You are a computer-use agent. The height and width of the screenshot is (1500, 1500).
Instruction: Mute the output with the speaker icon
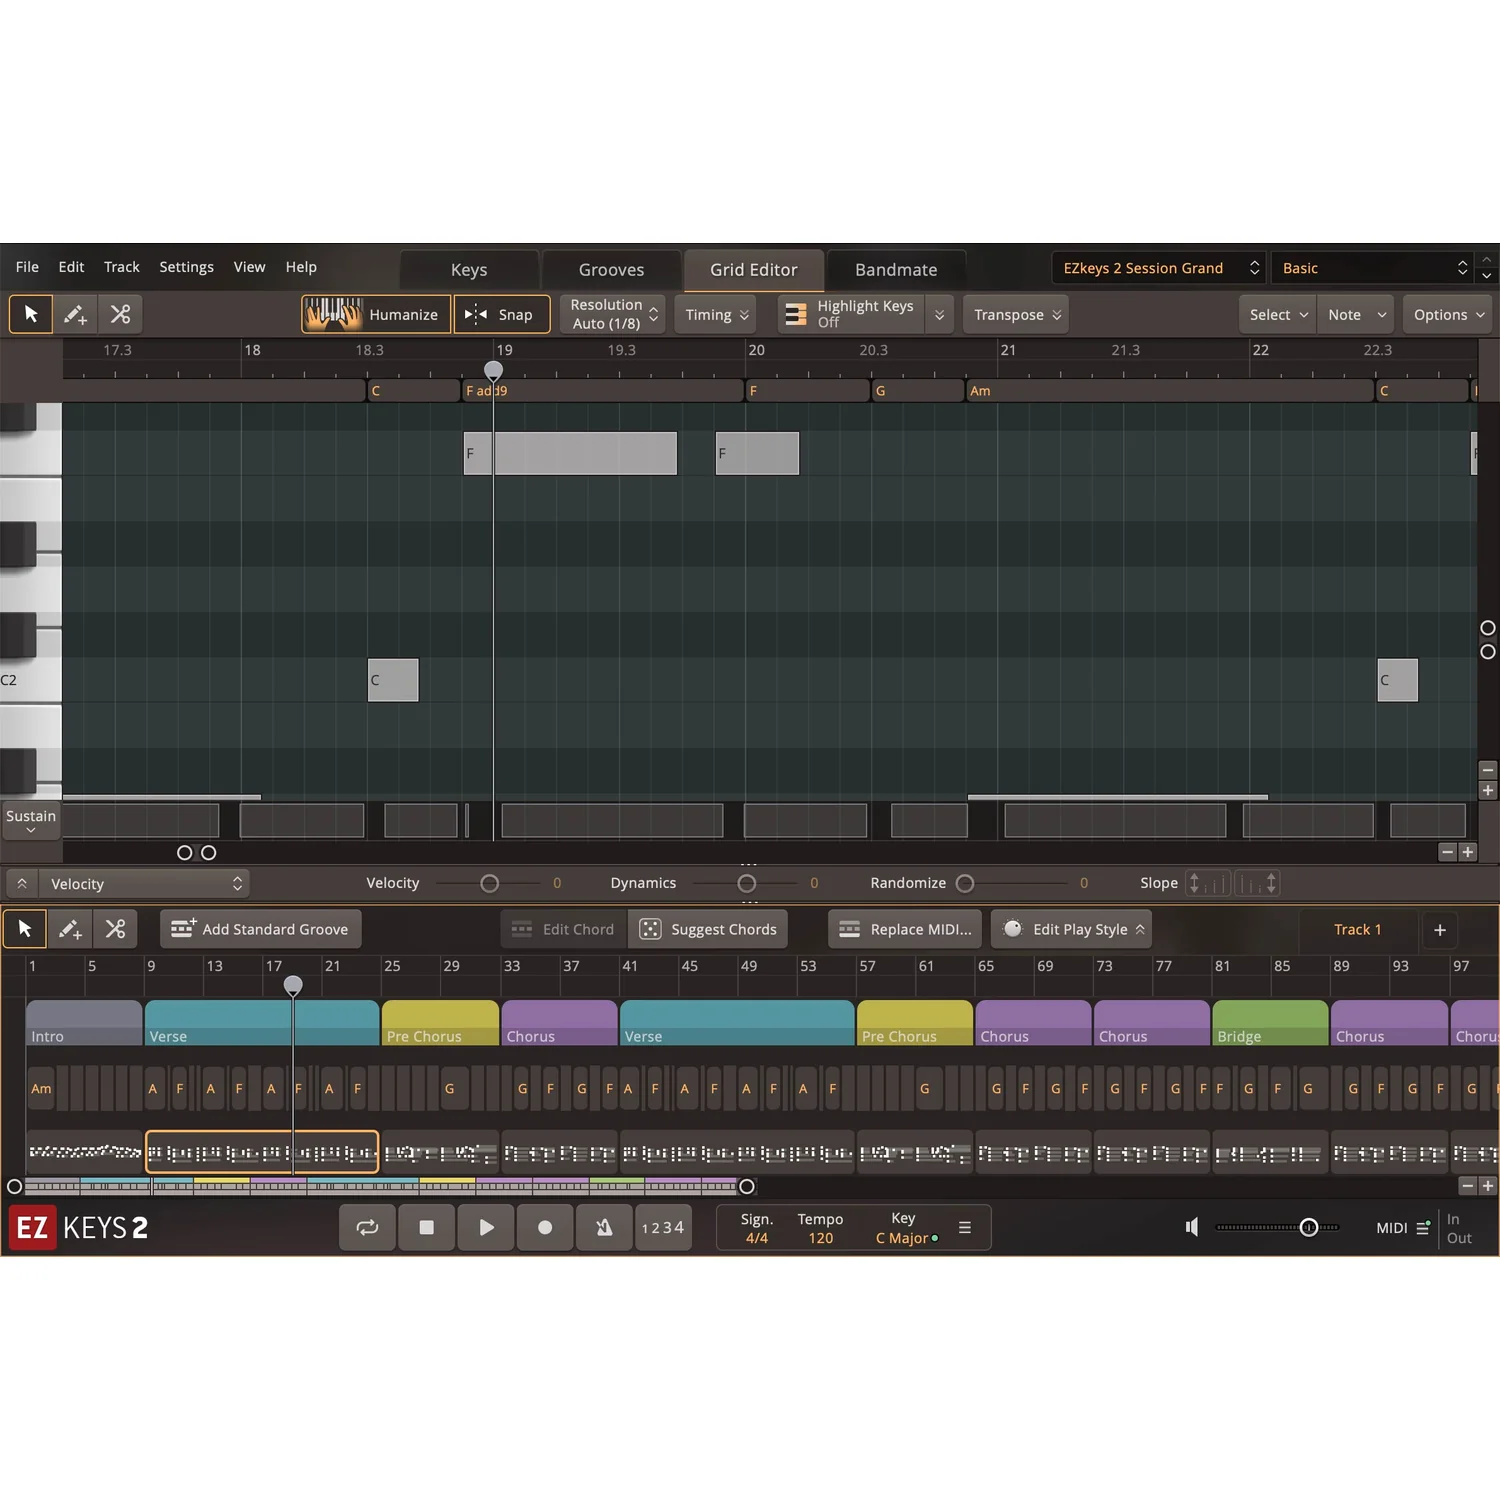[x=1192, y=1227]
